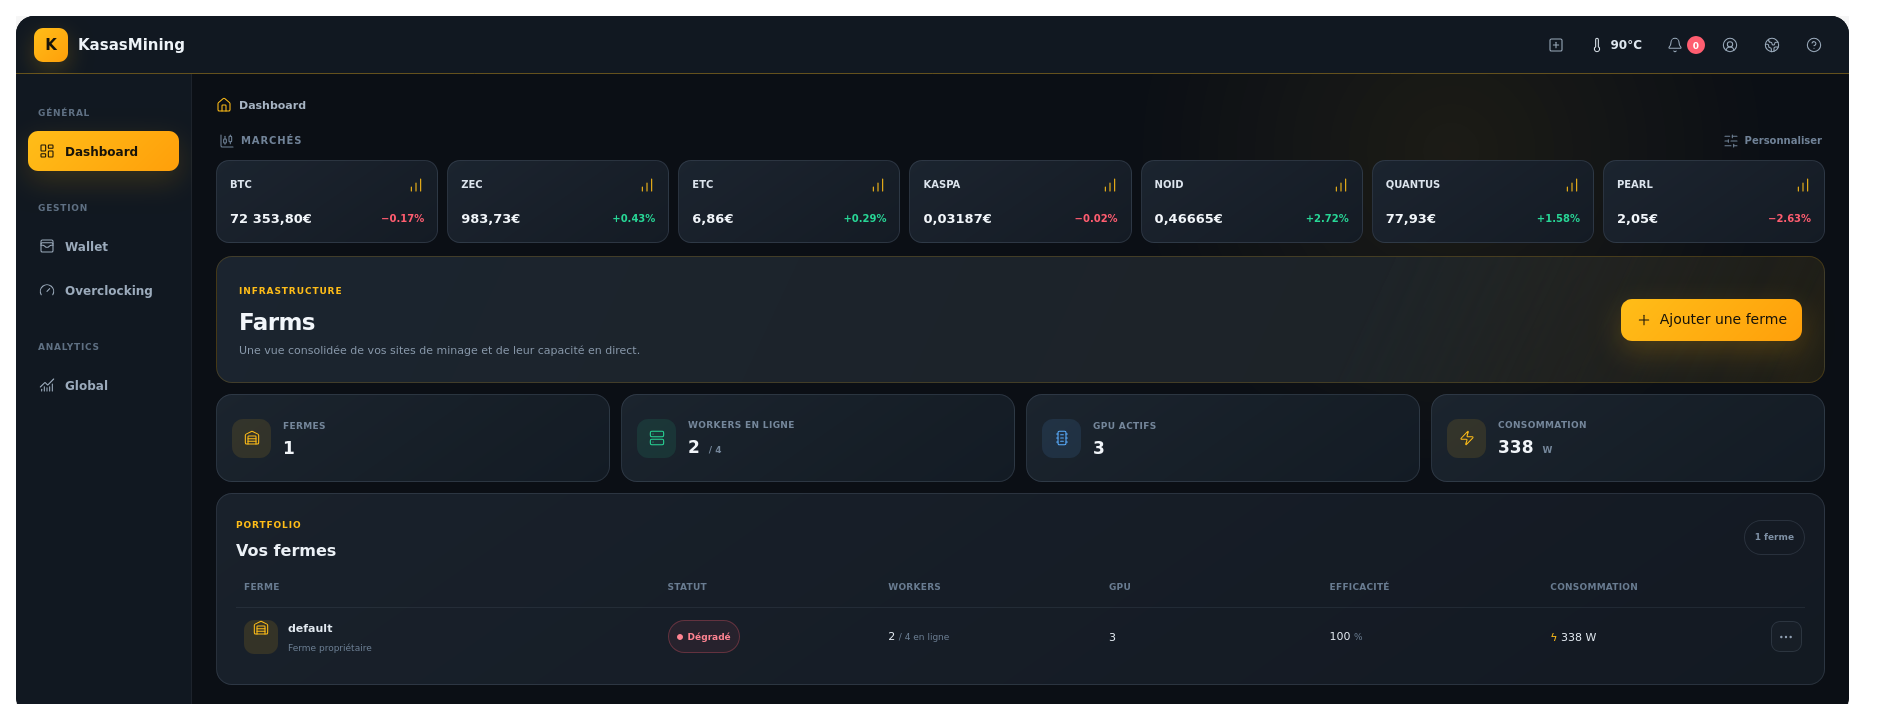Click the BTC chart bars icon
The width and height of the screenshot is (1877, 720).
coord(416,185)
